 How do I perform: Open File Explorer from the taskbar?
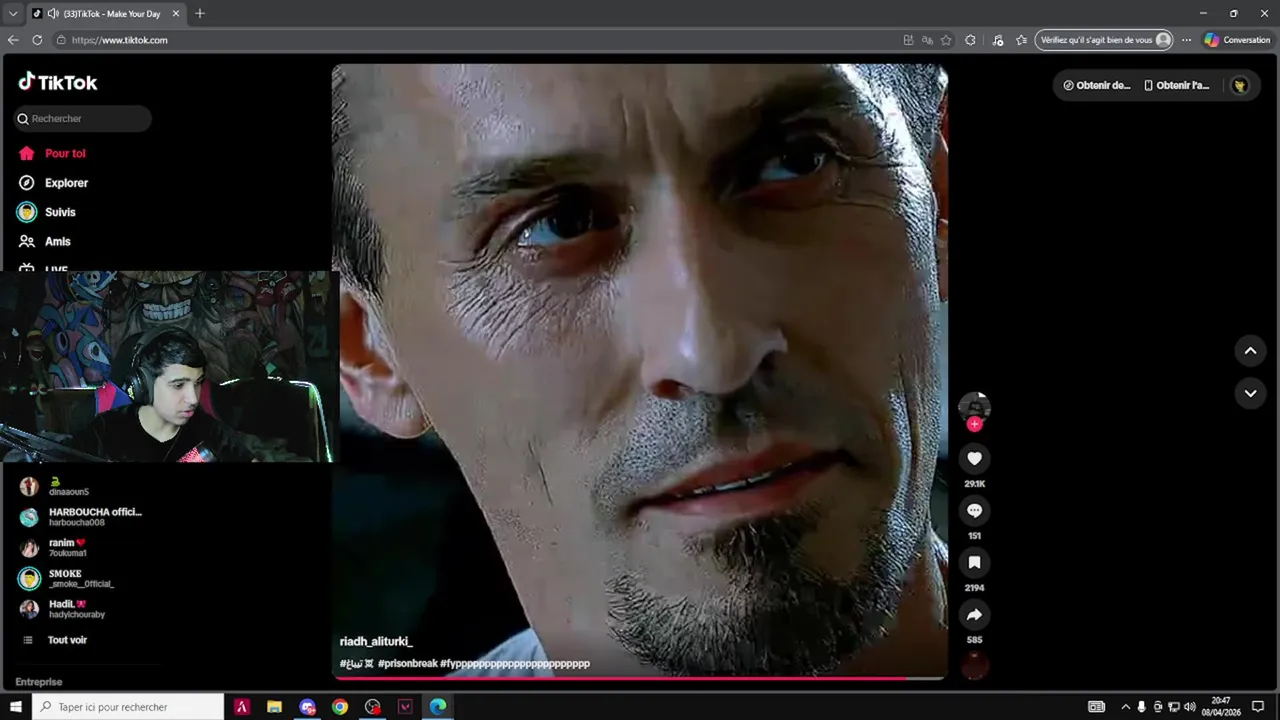274,707
